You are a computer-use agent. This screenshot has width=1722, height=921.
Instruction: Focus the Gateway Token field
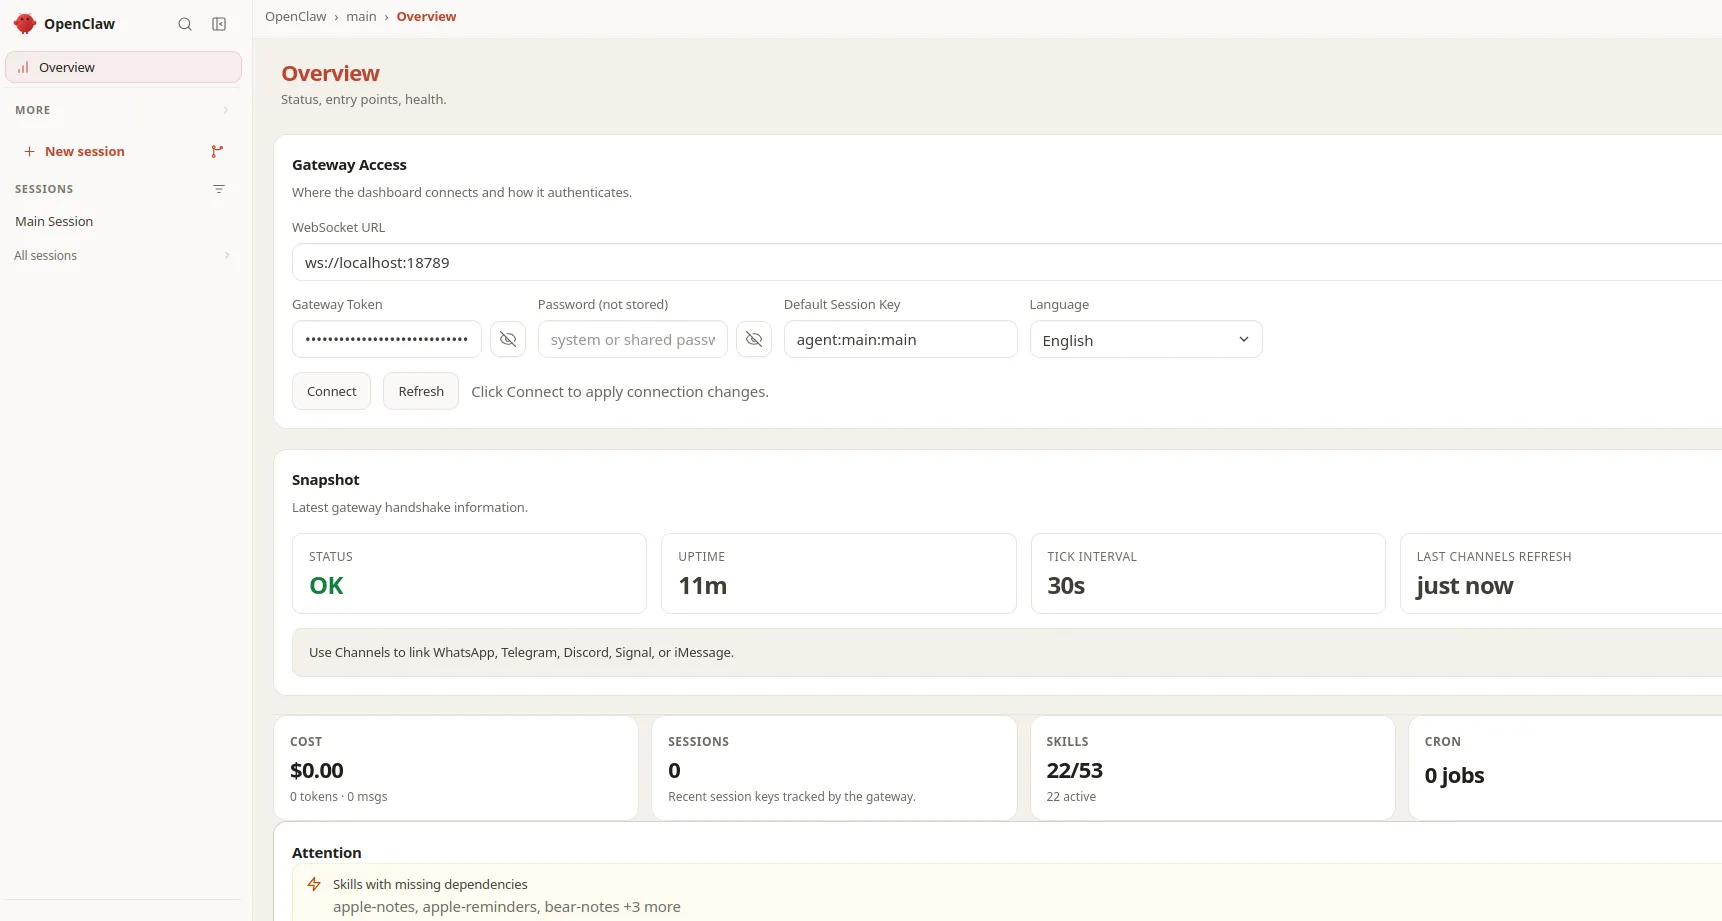click(387, 339)
